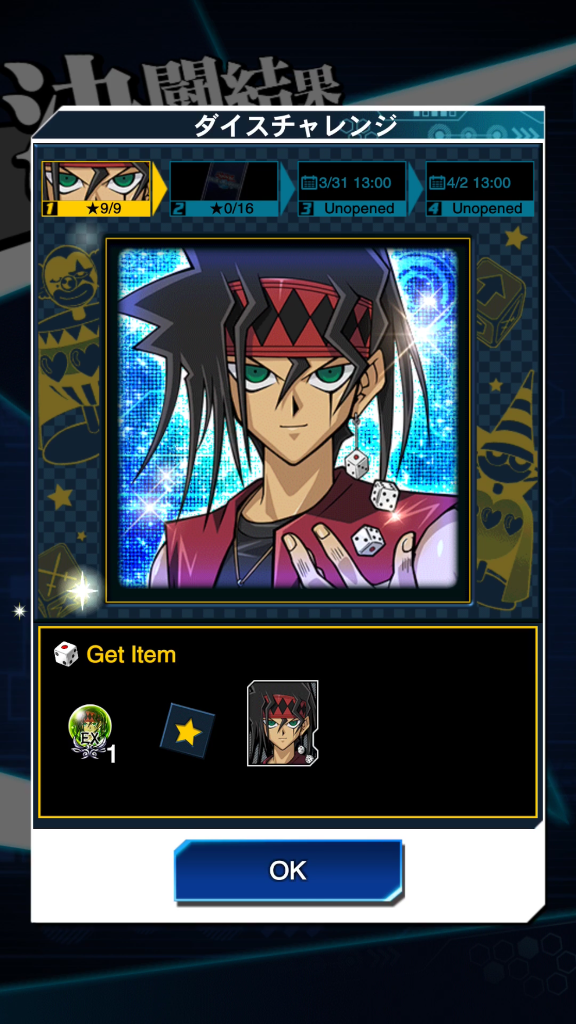Tap the OK button
The image size is (576, 1024).
click(288, 870)
